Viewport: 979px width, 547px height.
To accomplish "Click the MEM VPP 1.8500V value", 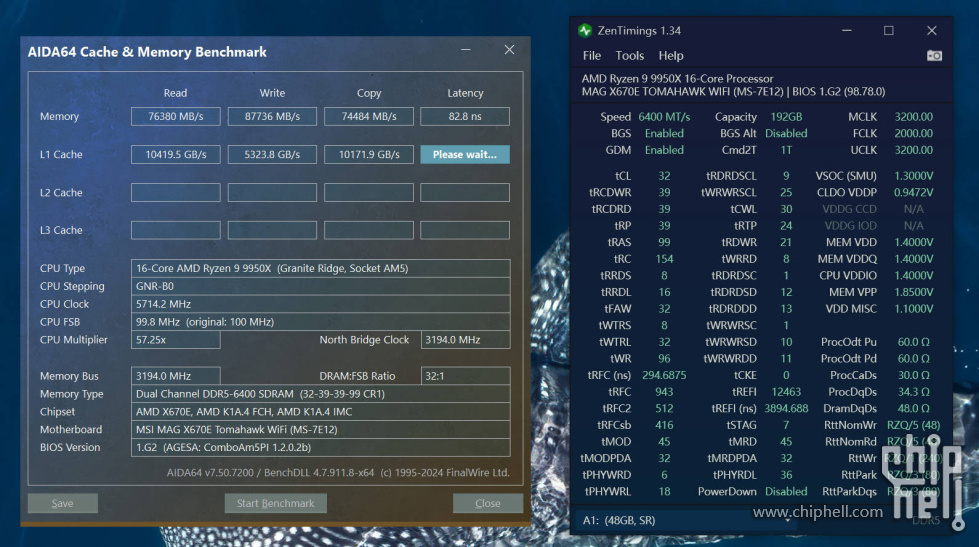I will click(913, 292).
